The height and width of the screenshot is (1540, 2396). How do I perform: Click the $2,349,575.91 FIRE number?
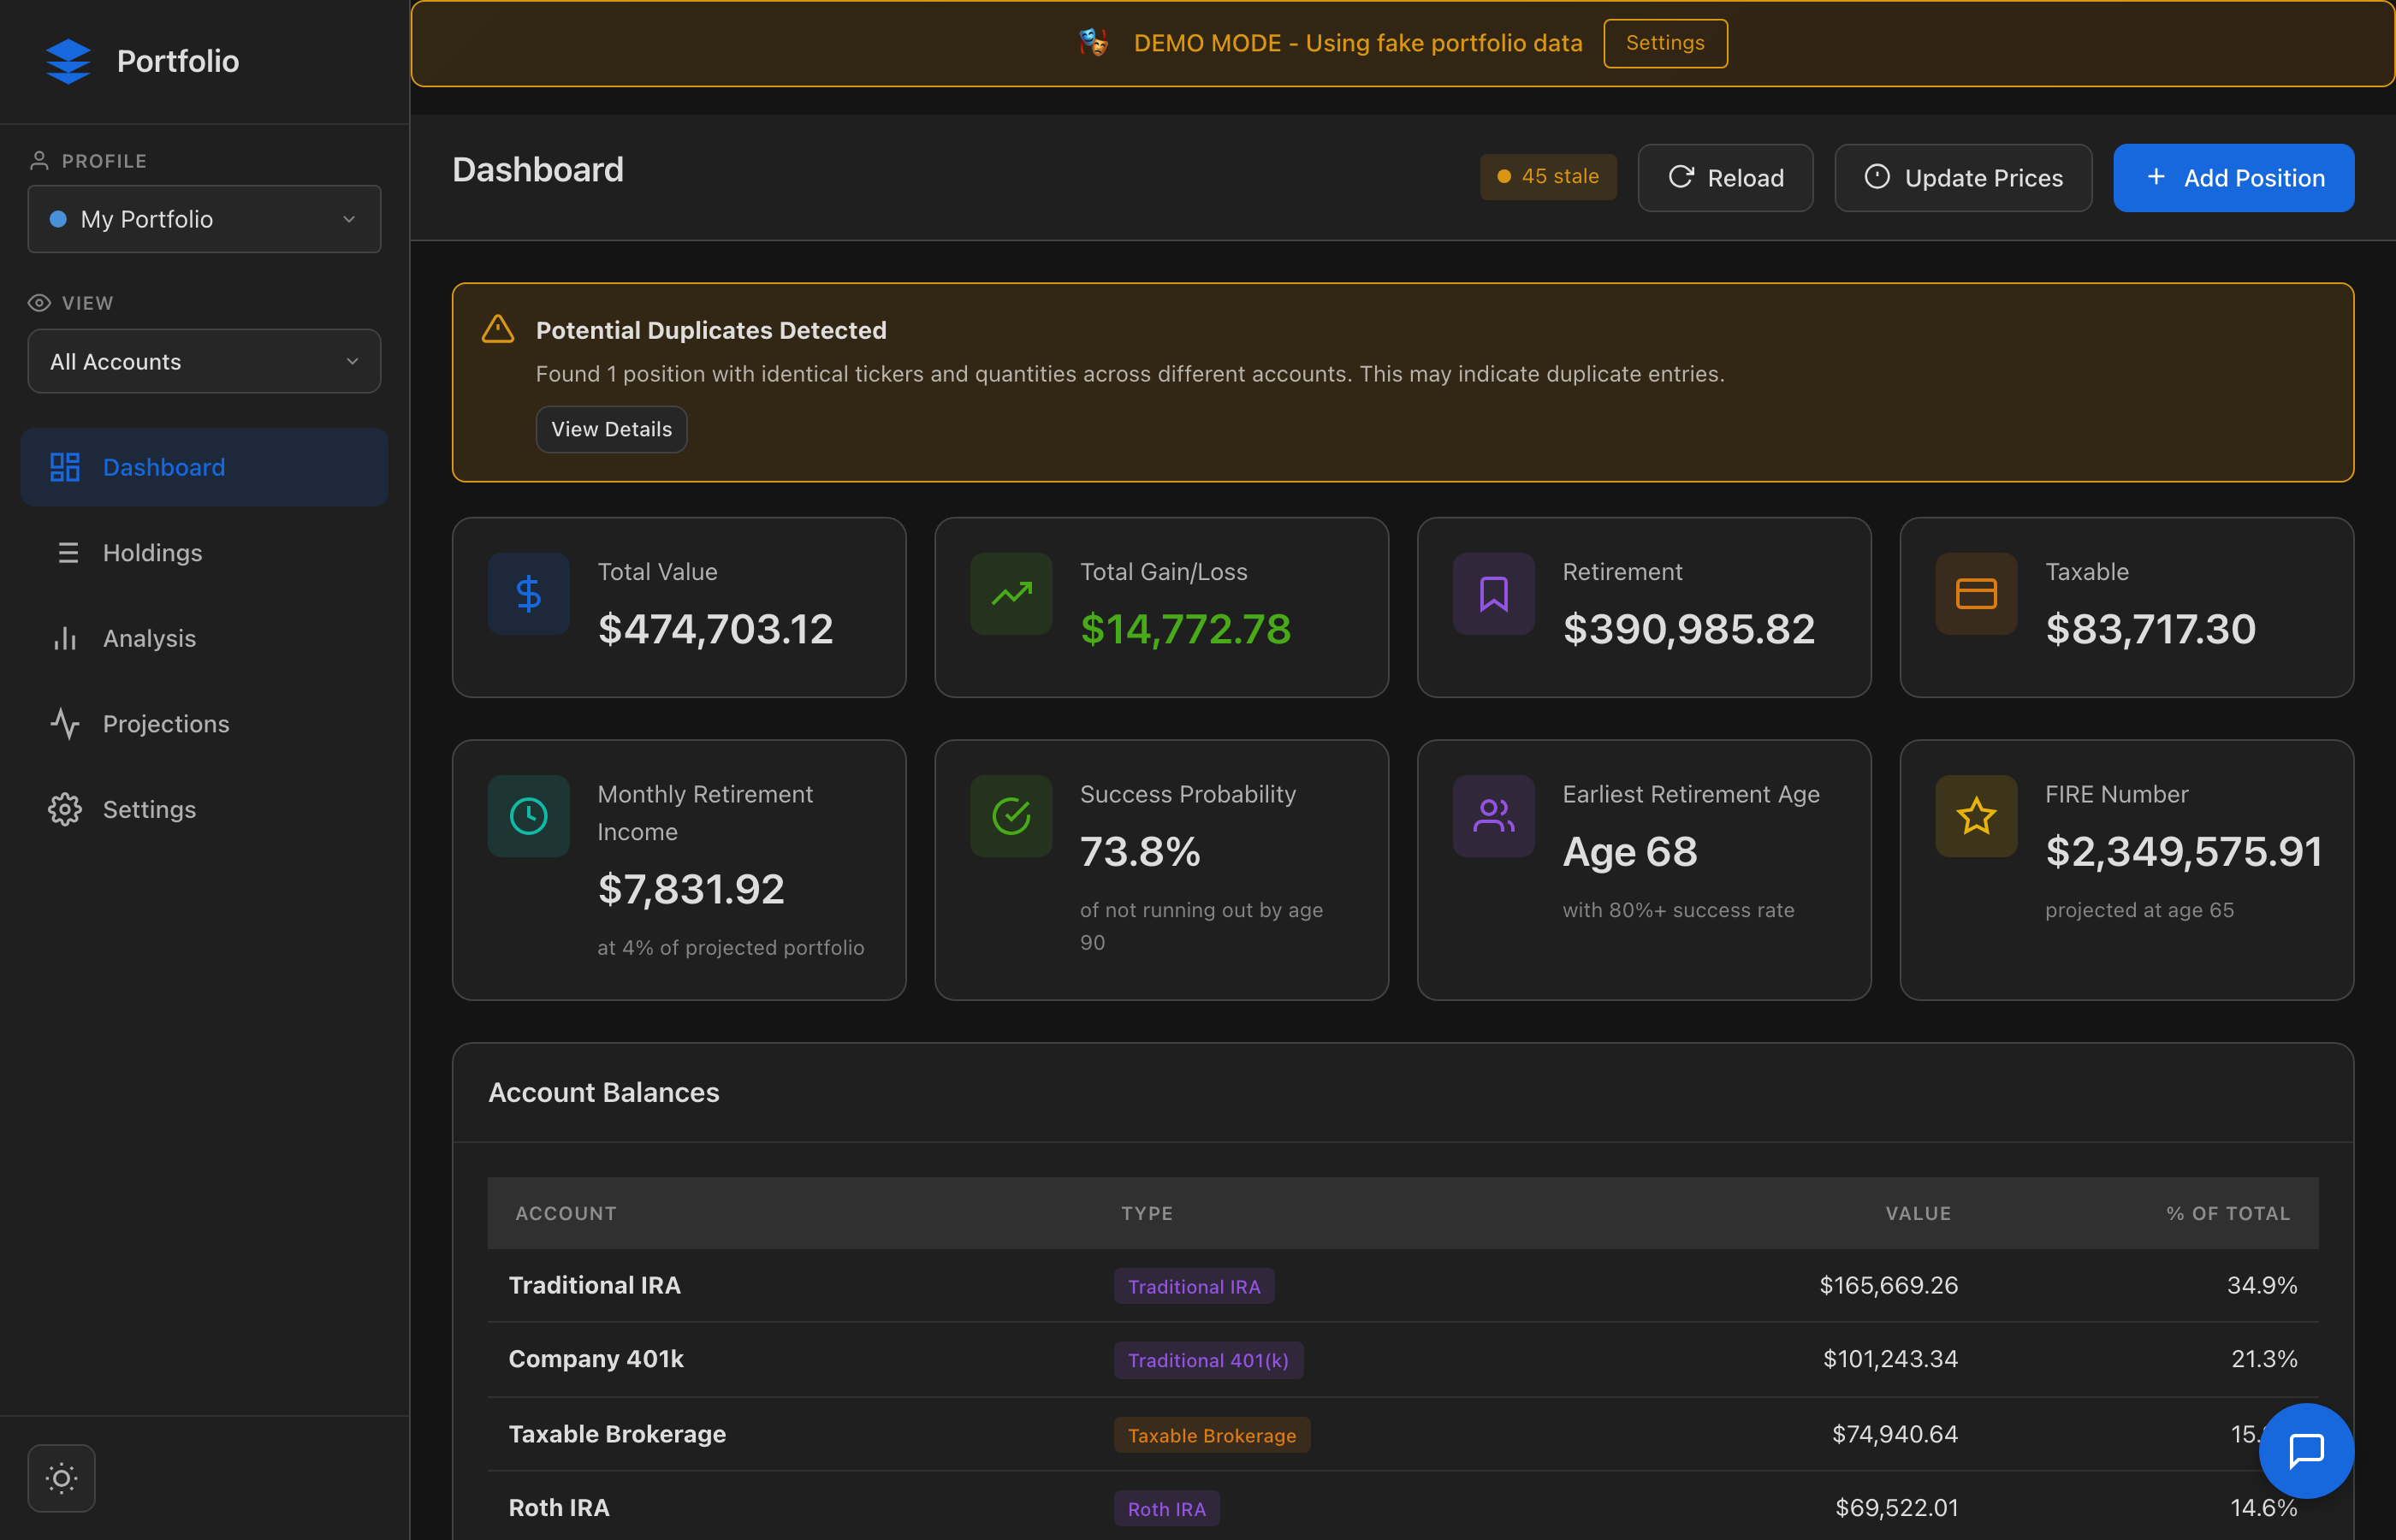[x=2183, y=852]
